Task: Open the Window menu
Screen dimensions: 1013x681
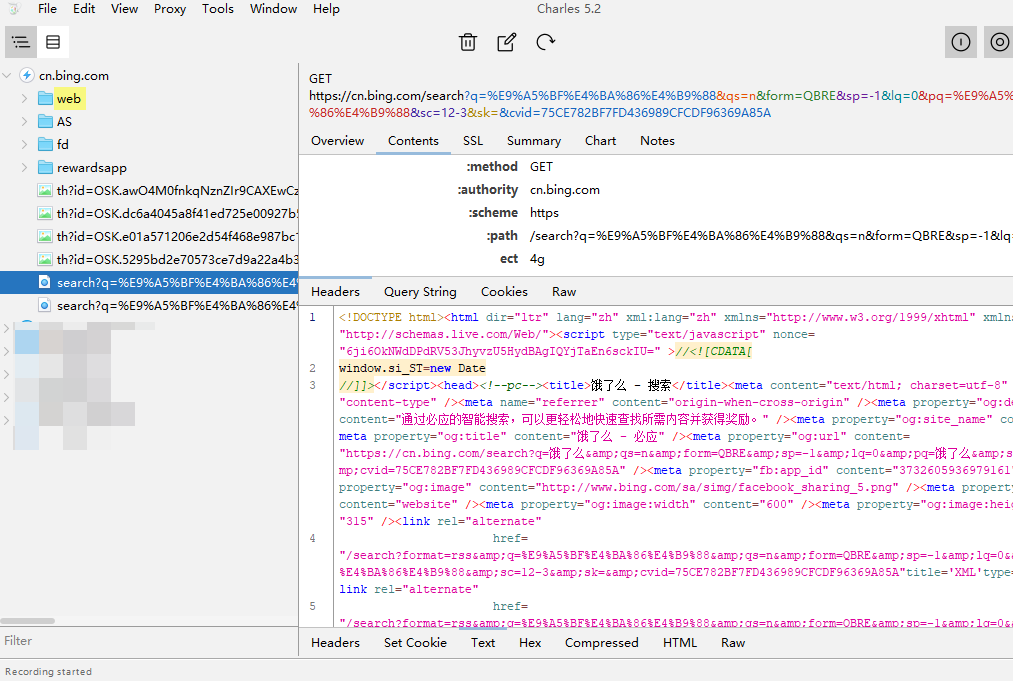Action: (x=273, y=8)
